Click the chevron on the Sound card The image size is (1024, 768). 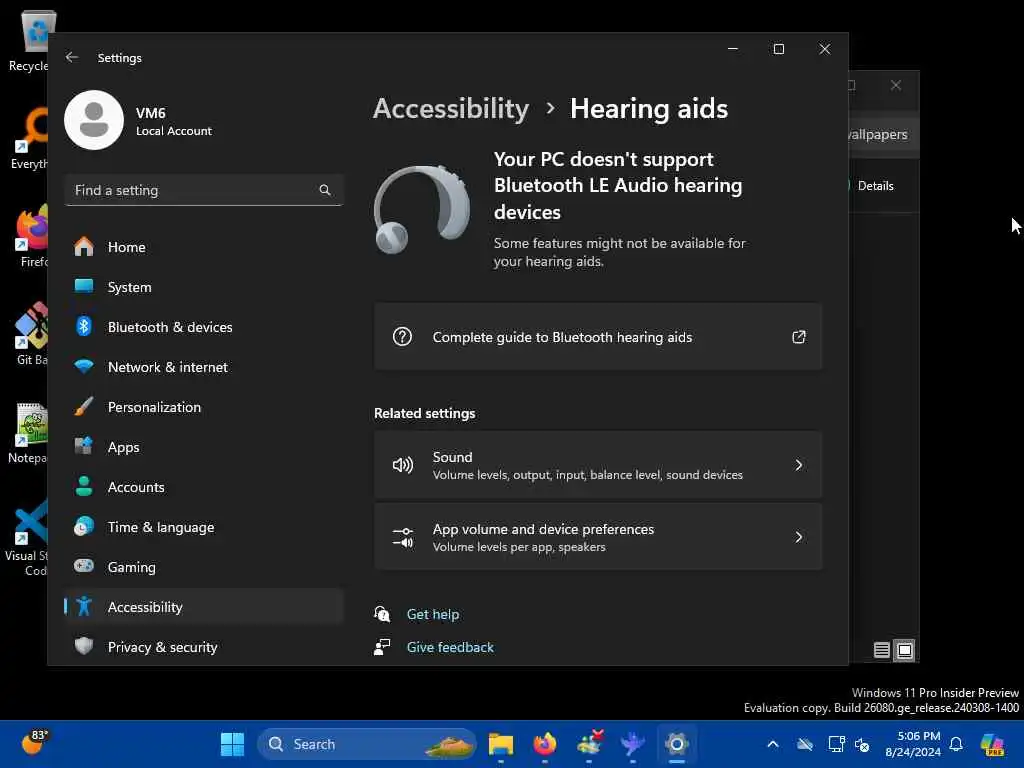tap(799, 465)
